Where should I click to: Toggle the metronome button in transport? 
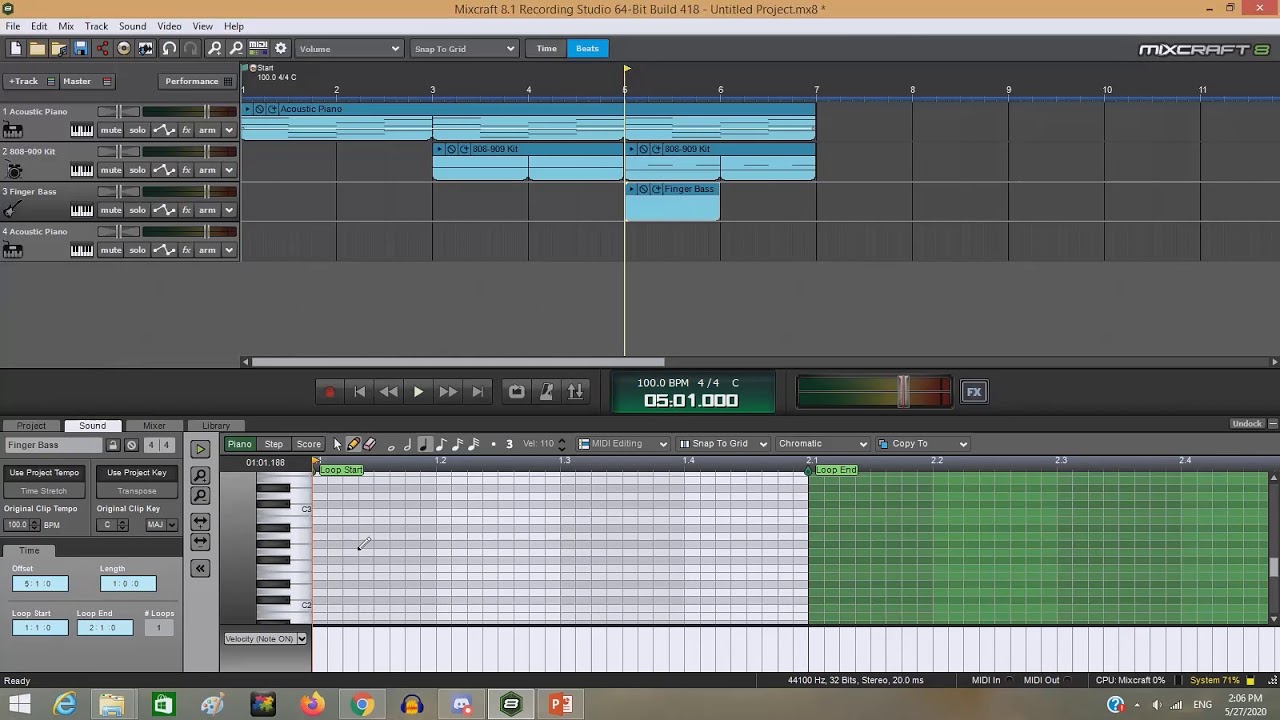(x=546, y=392)
